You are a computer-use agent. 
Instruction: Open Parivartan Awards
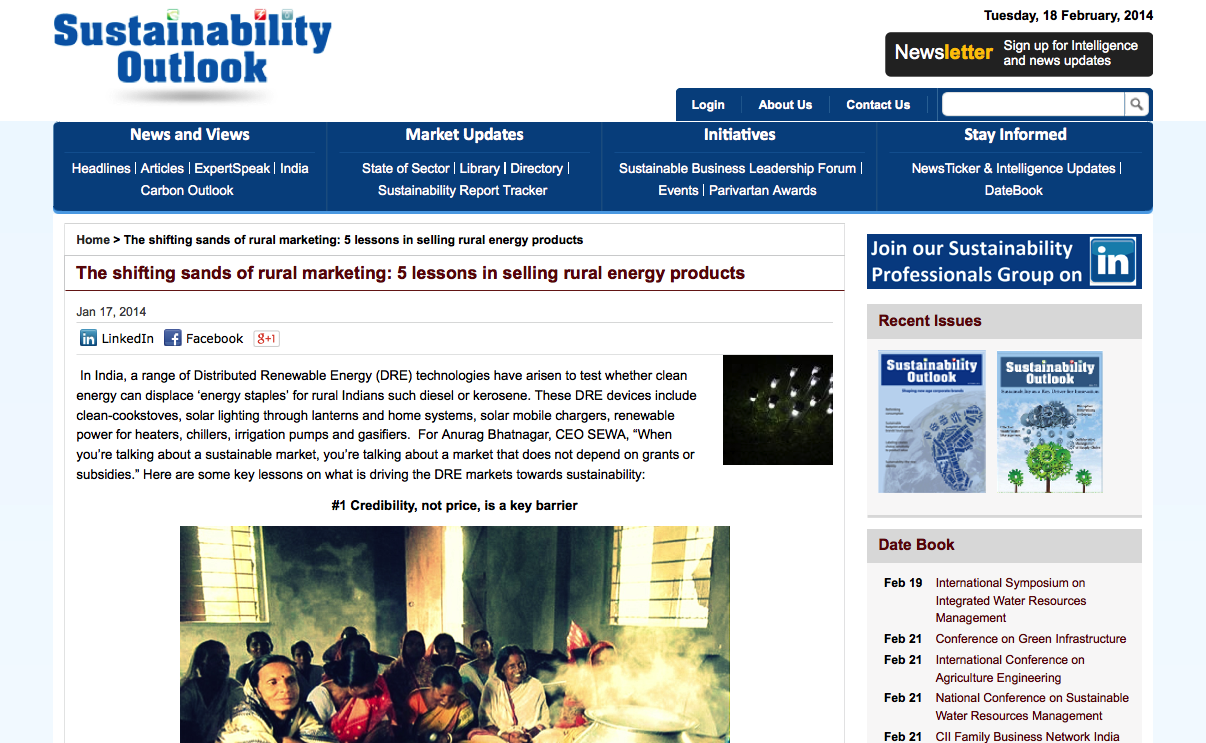tap(763, 190)
